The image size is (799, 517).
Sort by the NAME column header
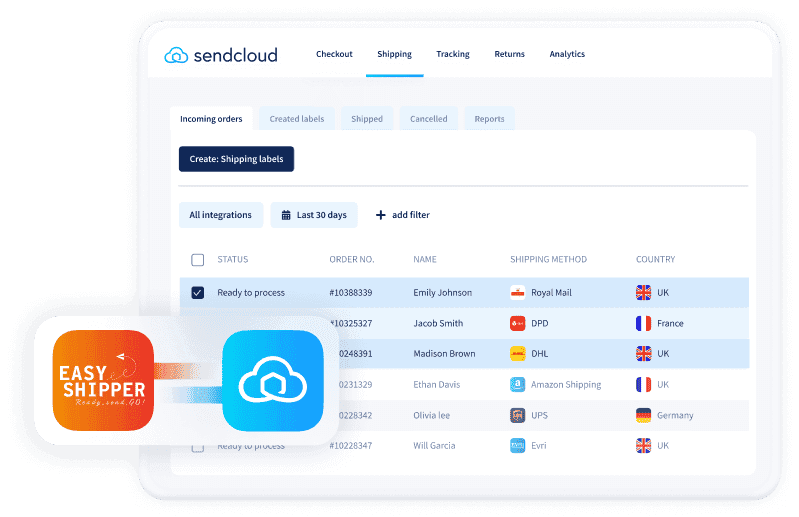(x=425, y=259)
